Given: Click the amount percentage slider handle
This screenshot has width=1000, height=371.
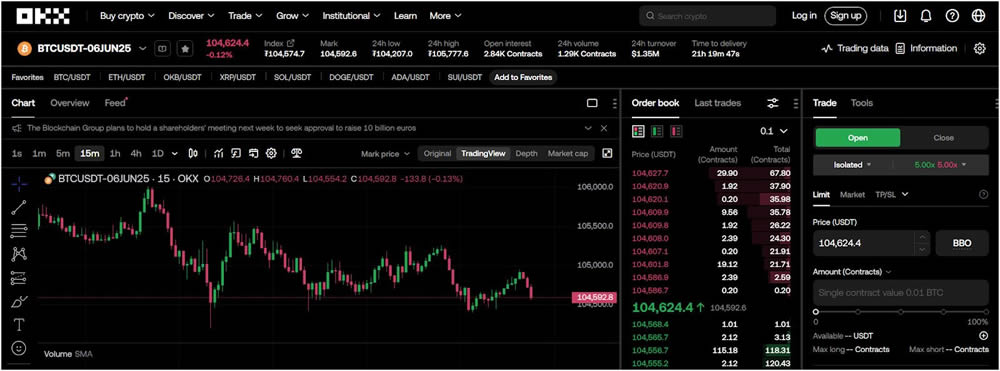Looking at the screenshot, I should pyautogui.click(x=816, y=312).
